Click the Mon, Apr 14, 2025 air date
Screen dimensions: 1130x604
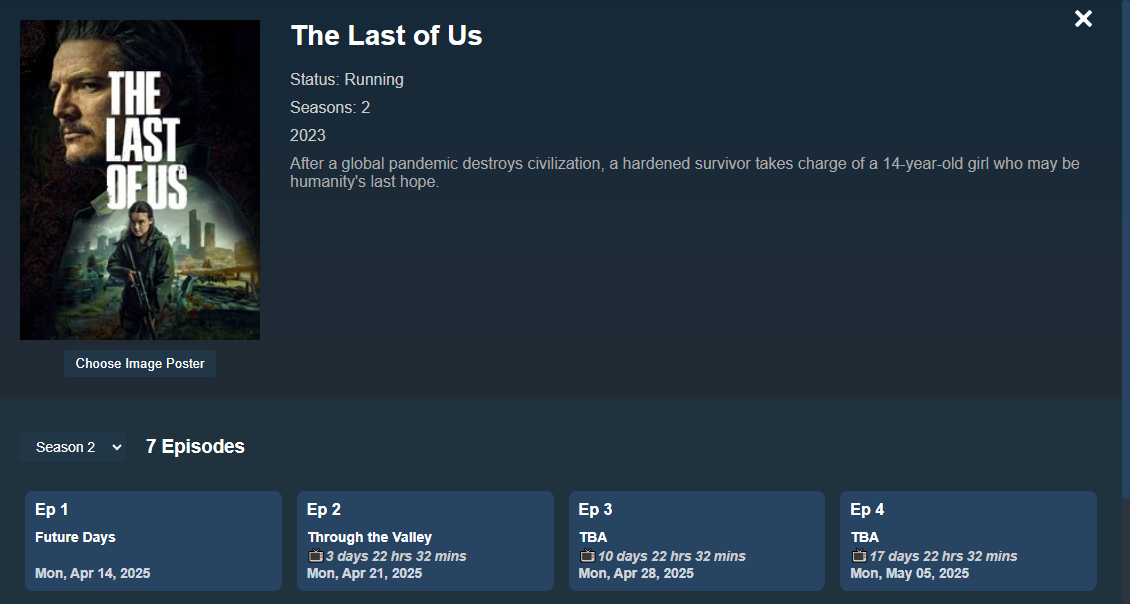(93, 573)
